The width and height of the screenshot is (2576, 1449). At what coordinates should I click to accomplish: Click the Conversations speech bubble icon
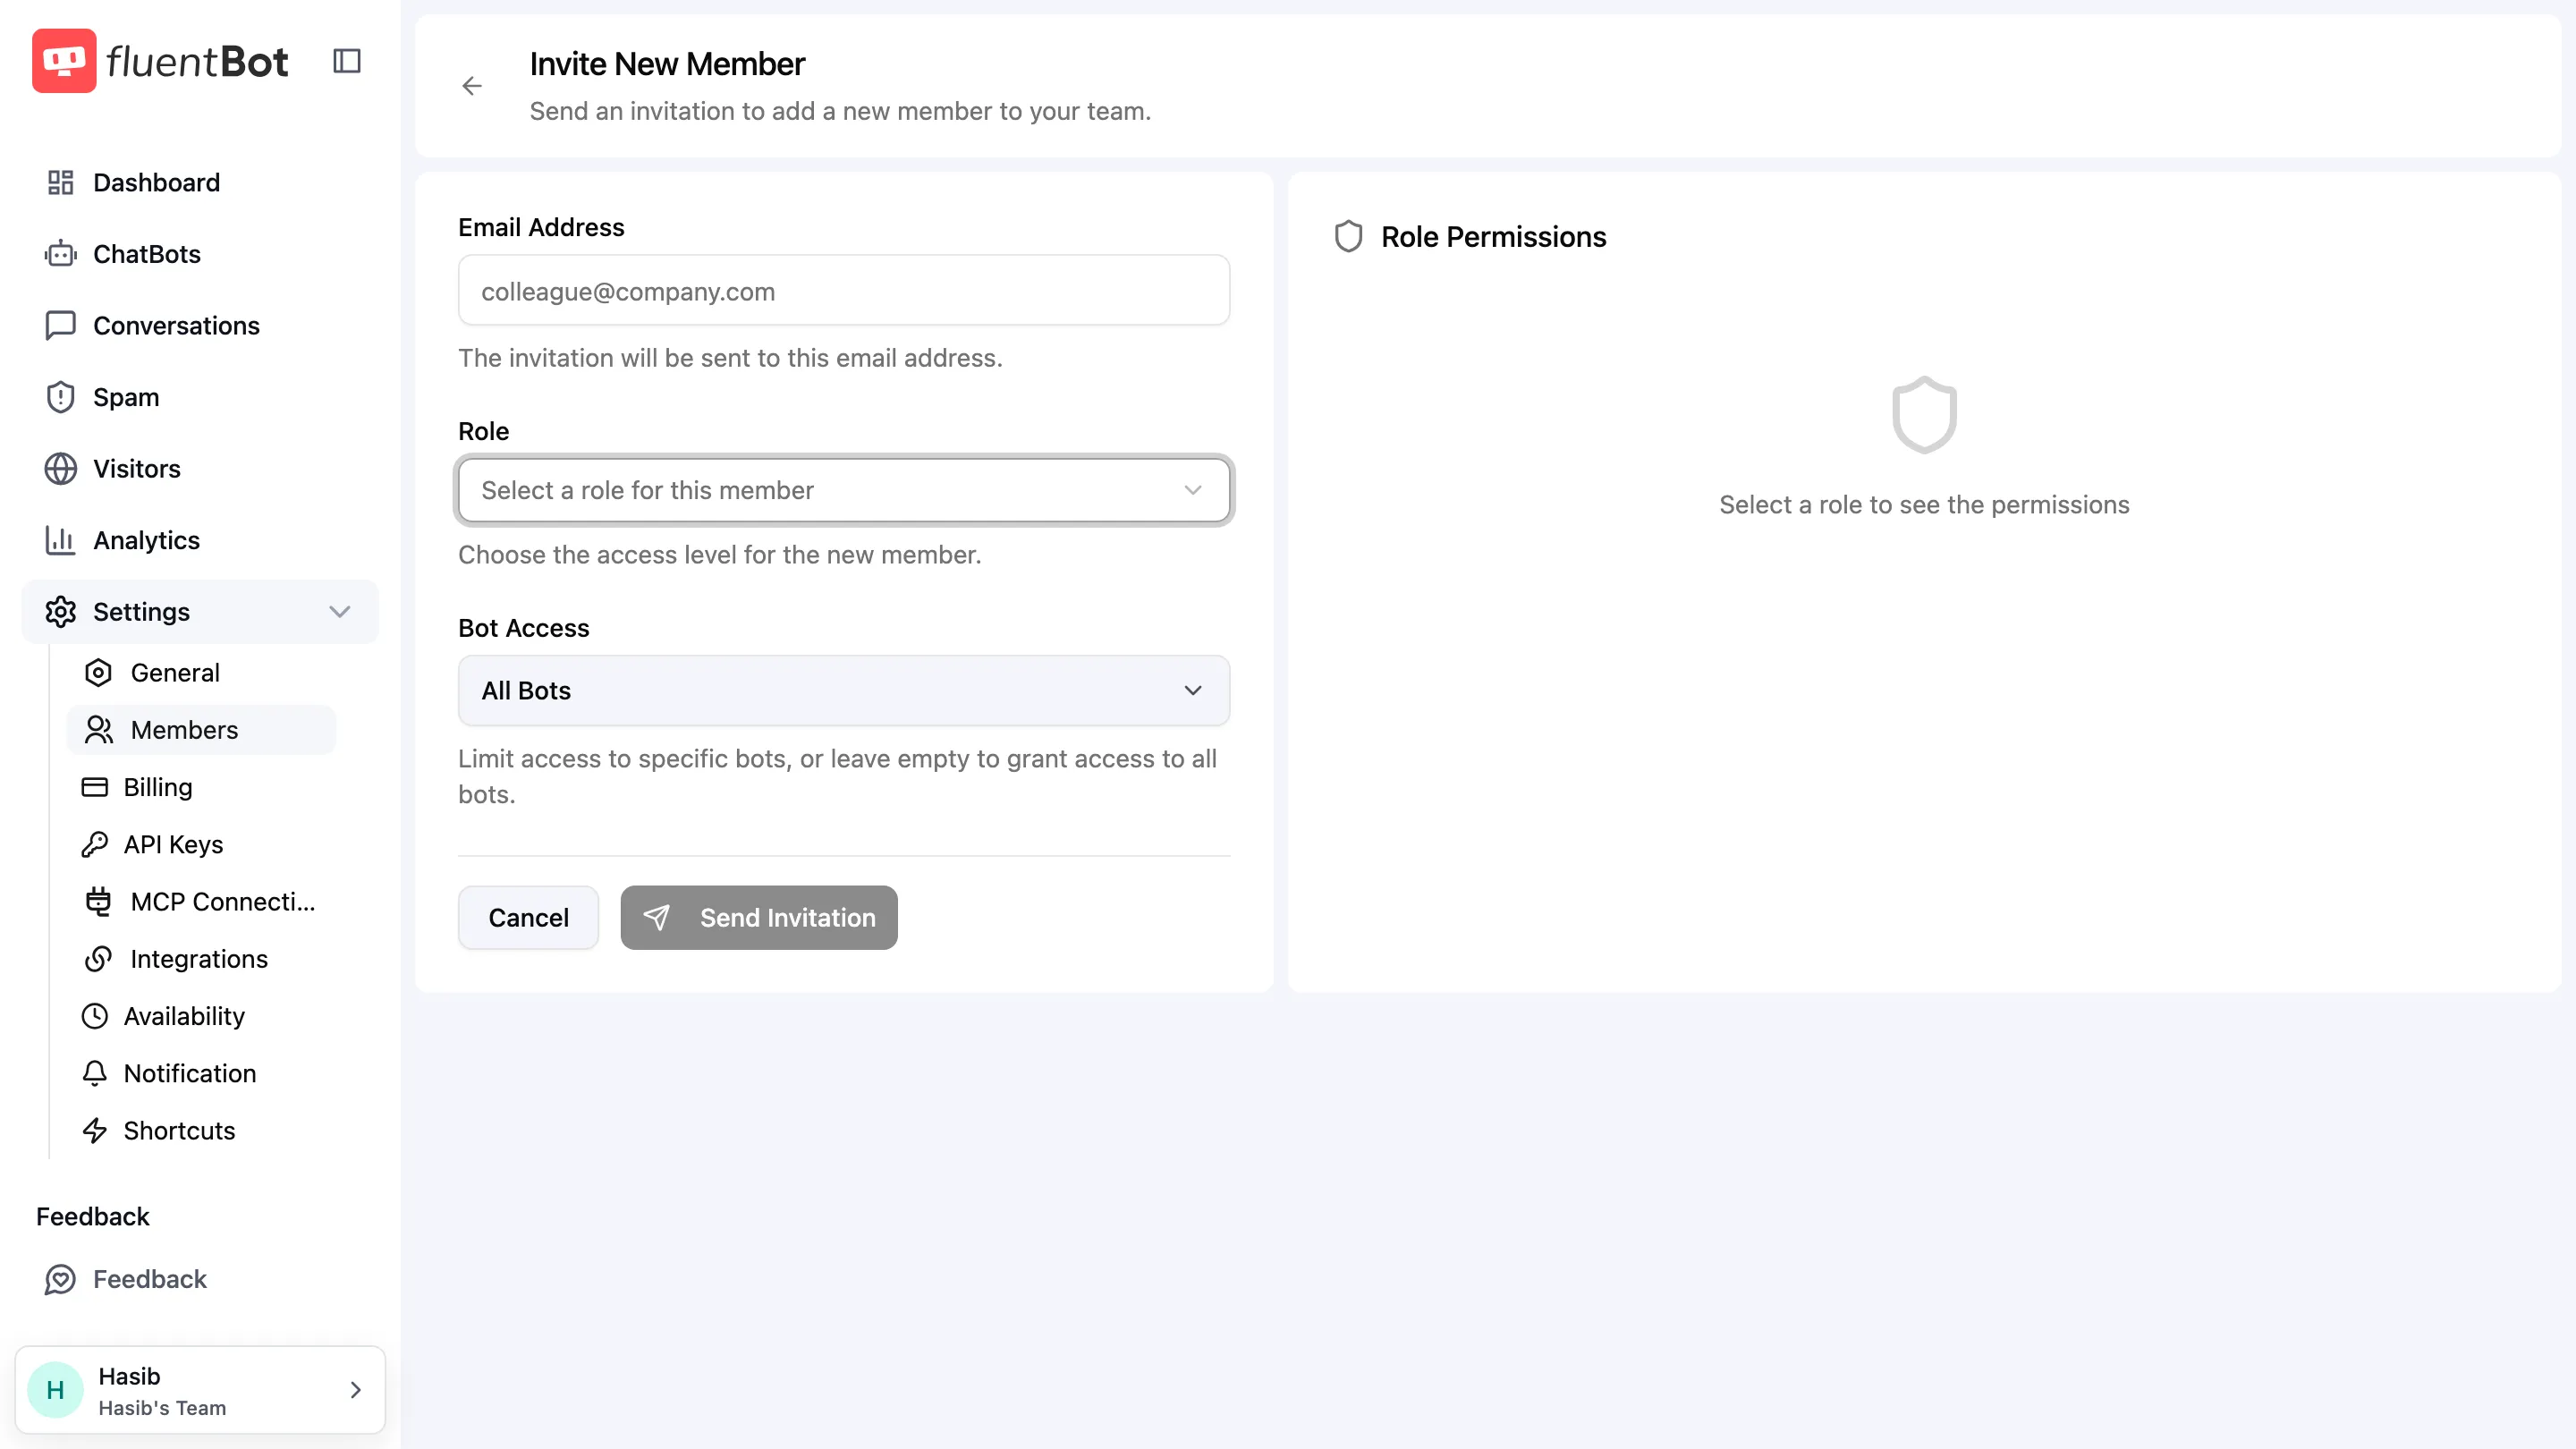(x=61, y=326)
